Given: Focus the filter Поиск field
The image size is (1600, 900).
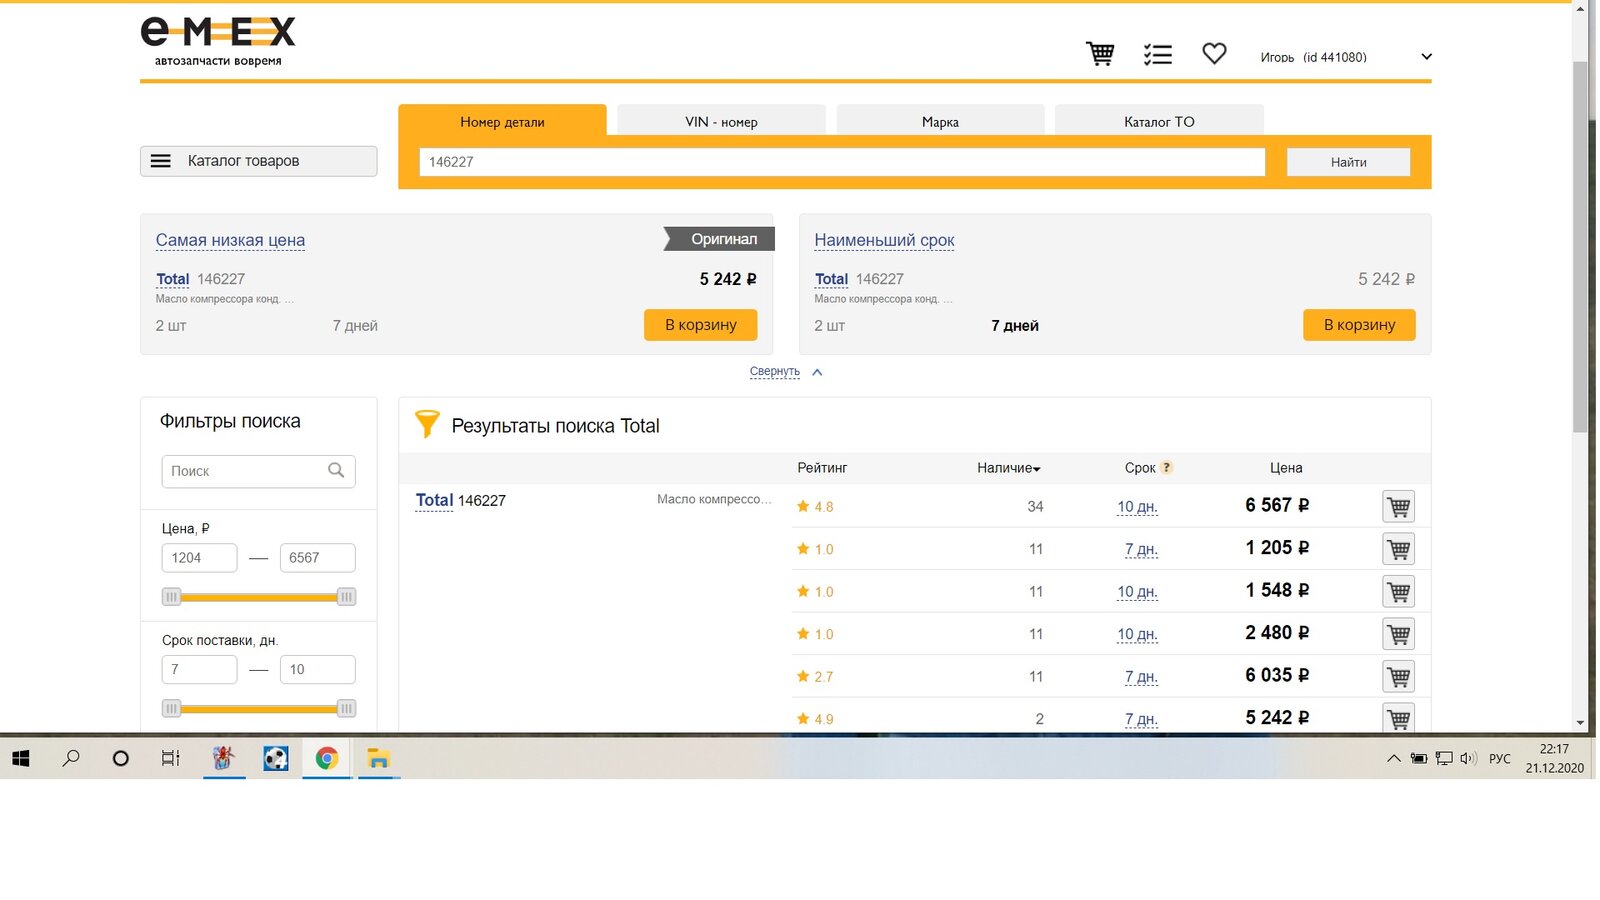Looking at the screenshot, I should click(258, 471).
